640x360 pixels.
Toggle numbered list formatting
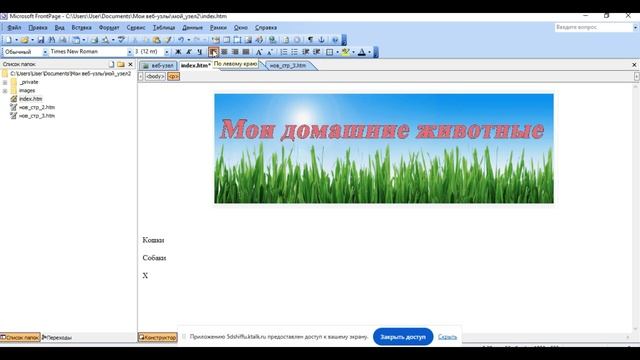(283, 52)
